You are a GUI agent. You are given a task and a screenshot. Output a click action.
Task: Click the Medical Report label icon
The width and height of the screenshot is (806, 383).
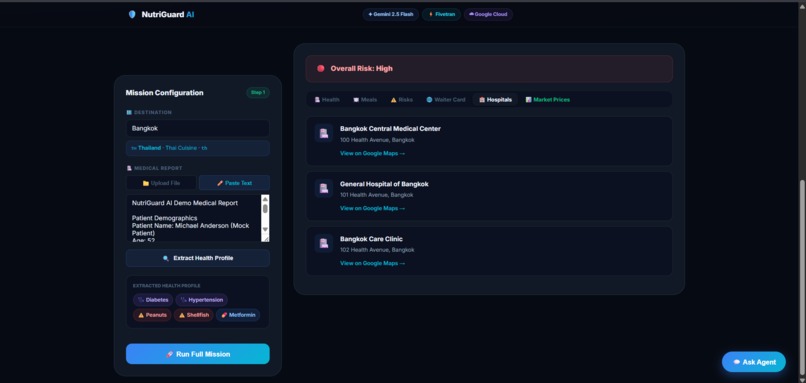pos(129,168)
